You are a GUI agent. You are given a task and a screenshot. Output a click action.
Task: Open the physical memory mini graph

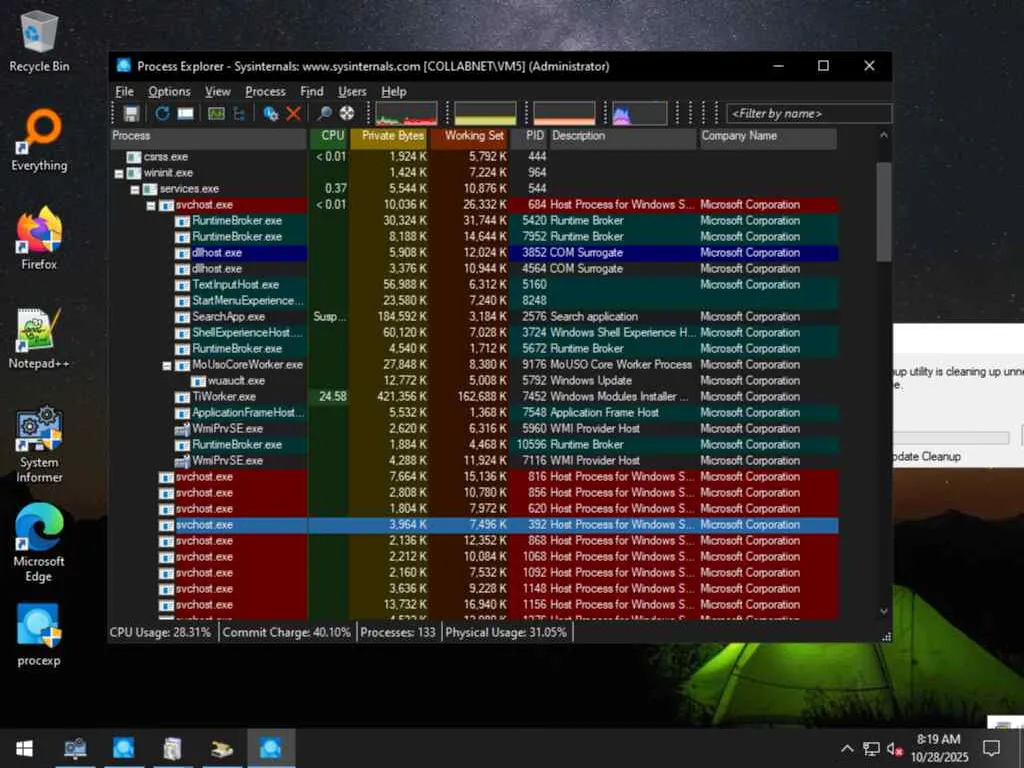pos(564,114)
